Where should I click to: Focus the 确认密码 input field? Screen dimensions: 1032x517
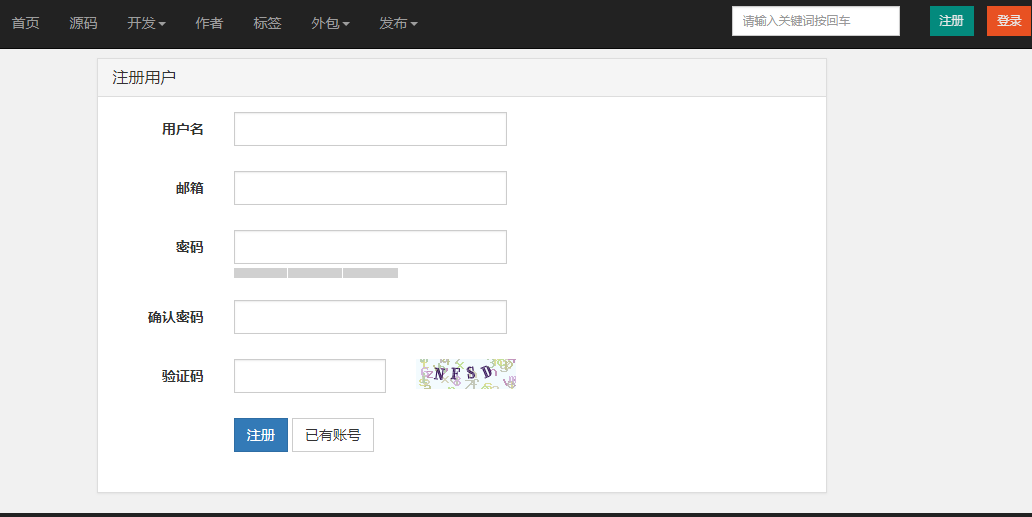click(x=371, y=317)
